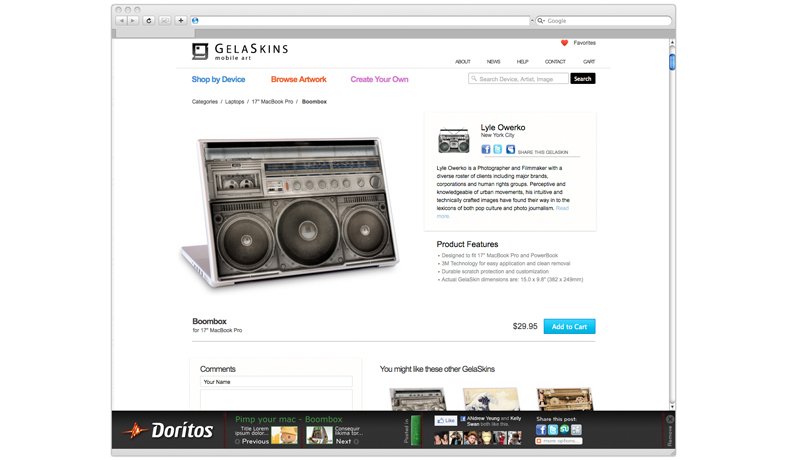This screenshot has height=460, width=800.
Task: Open the Shop by Device menu
Action: point(218,80)
